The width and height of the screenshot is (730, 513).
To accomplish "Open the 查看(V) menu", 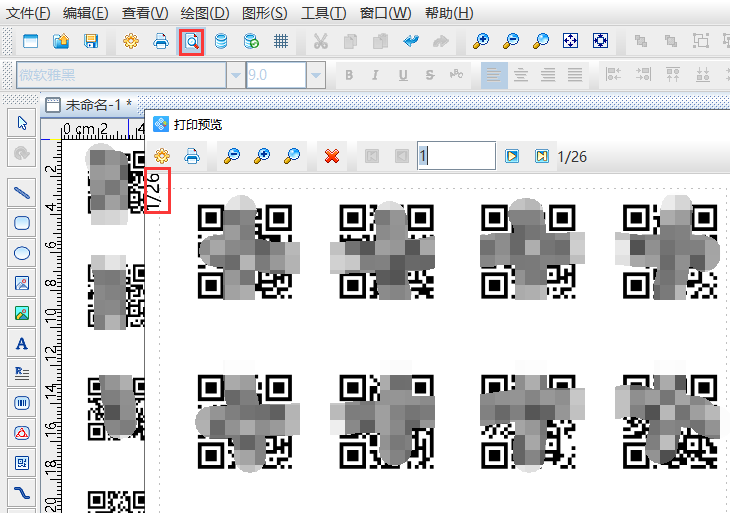I will 145,13.
